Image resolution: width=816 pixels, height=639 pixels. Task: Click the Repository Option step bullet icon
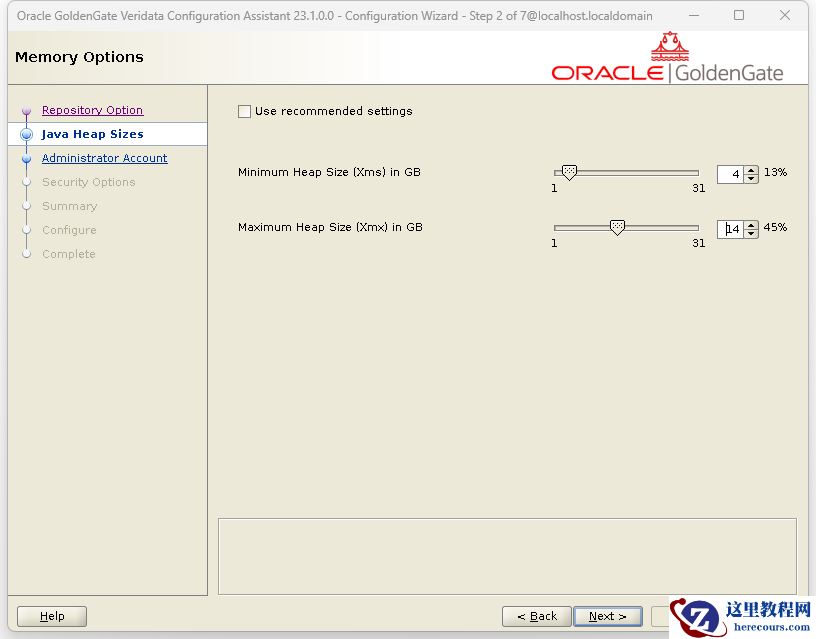[x=27, y=110]
